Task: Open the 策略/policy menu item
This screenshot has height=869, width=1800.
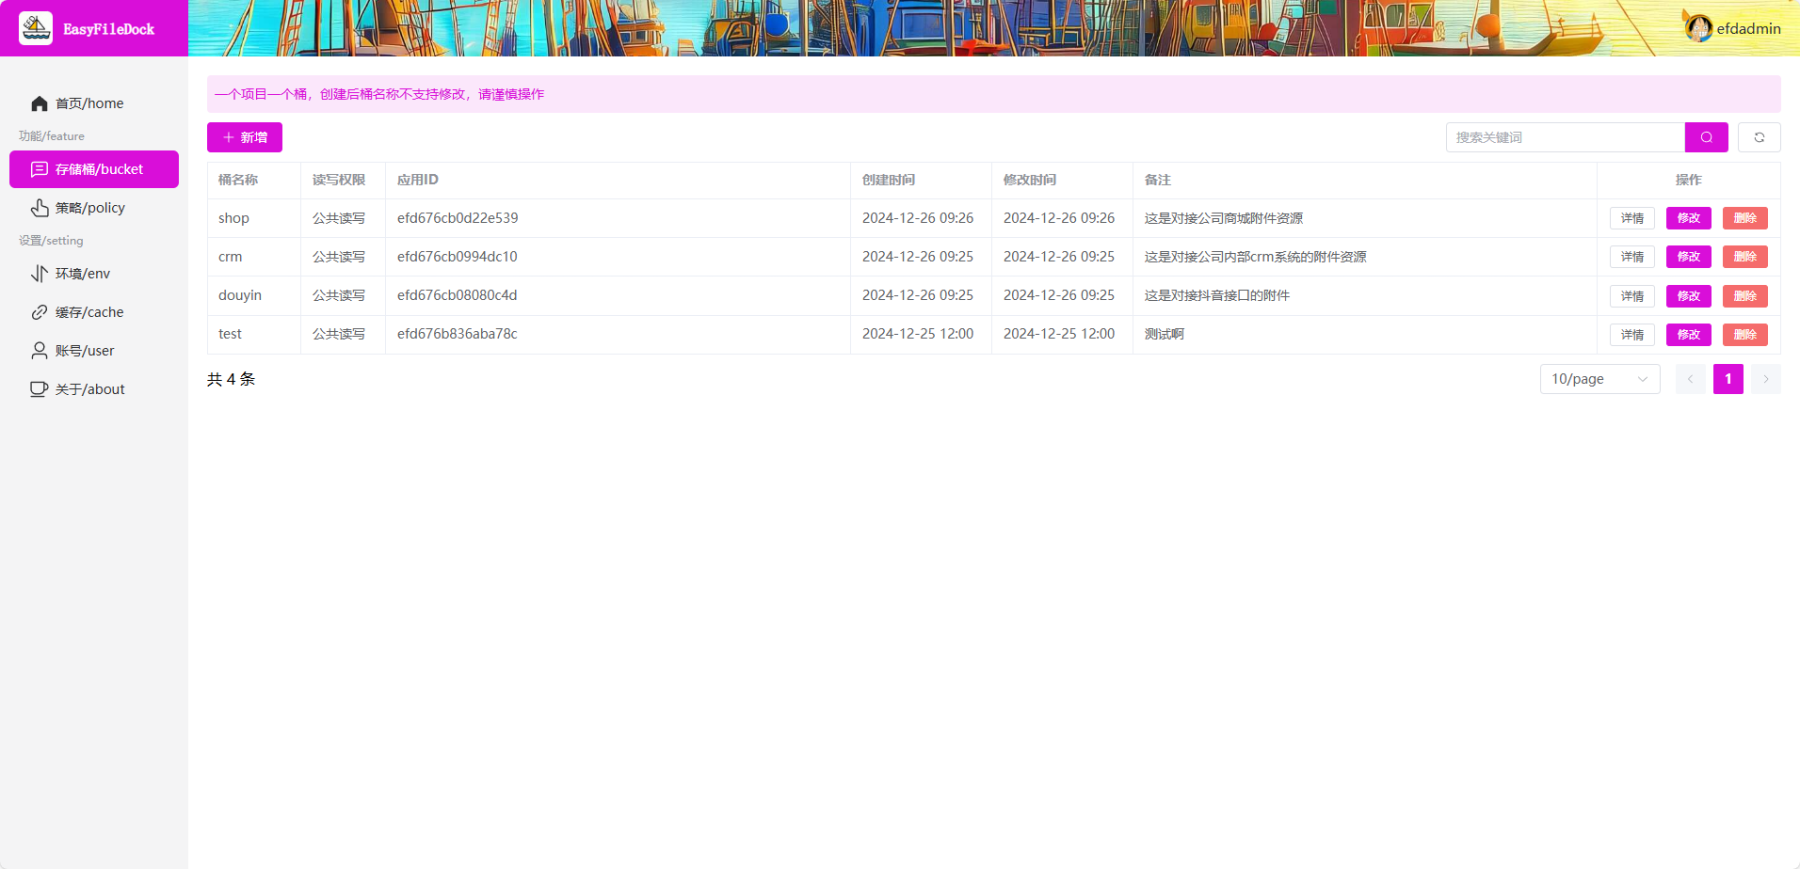Action: click(94, 208)
